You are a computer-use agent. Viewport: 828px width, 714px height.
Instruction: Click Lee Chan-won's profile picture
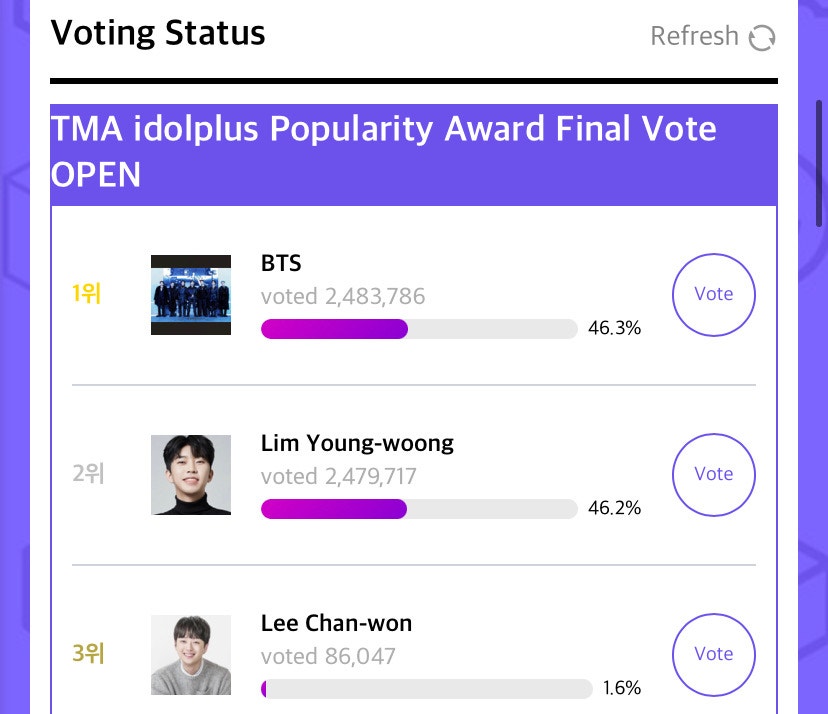tap(190, 654)
